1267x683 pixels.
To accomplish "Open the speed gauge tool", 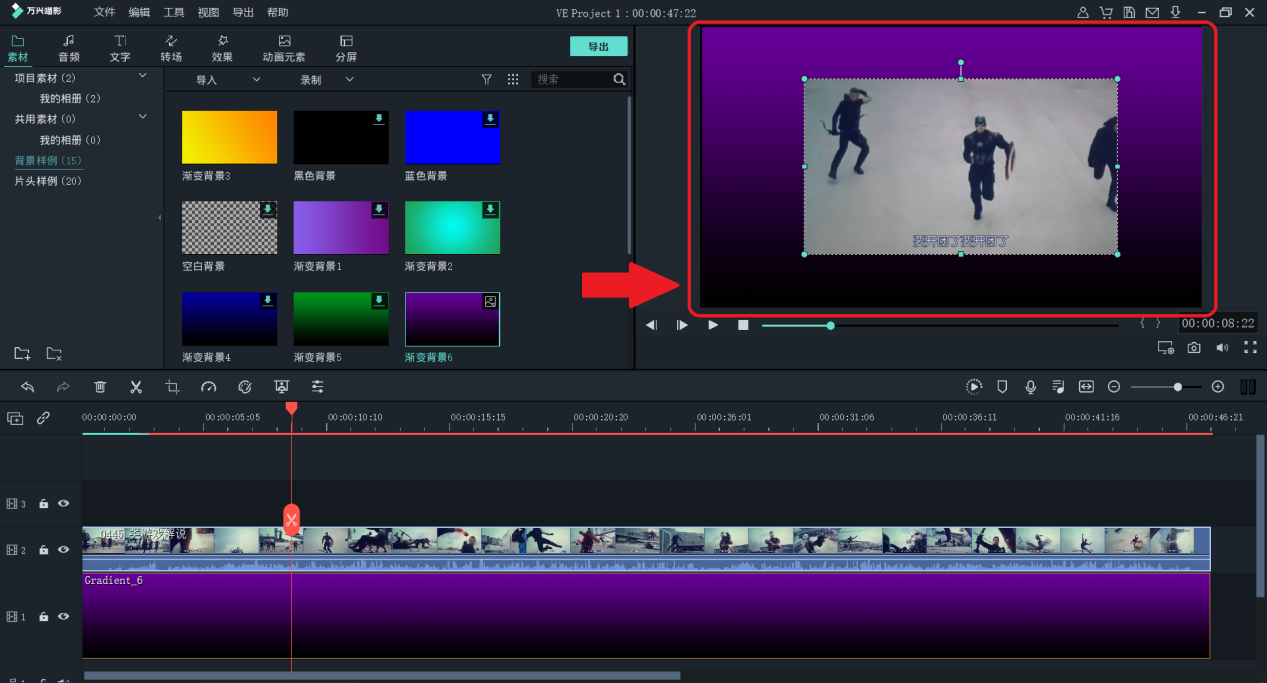I will point(208,387).
